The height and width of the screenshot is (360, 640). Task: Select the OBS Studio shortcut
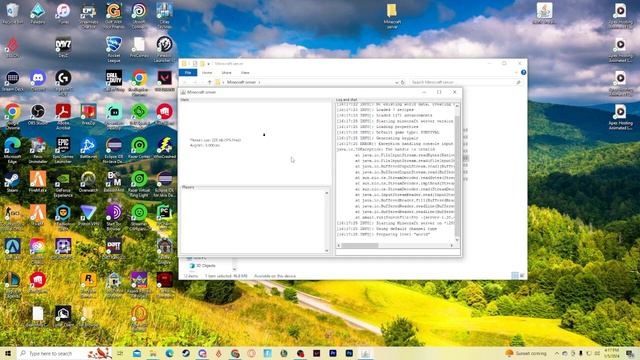38,114
